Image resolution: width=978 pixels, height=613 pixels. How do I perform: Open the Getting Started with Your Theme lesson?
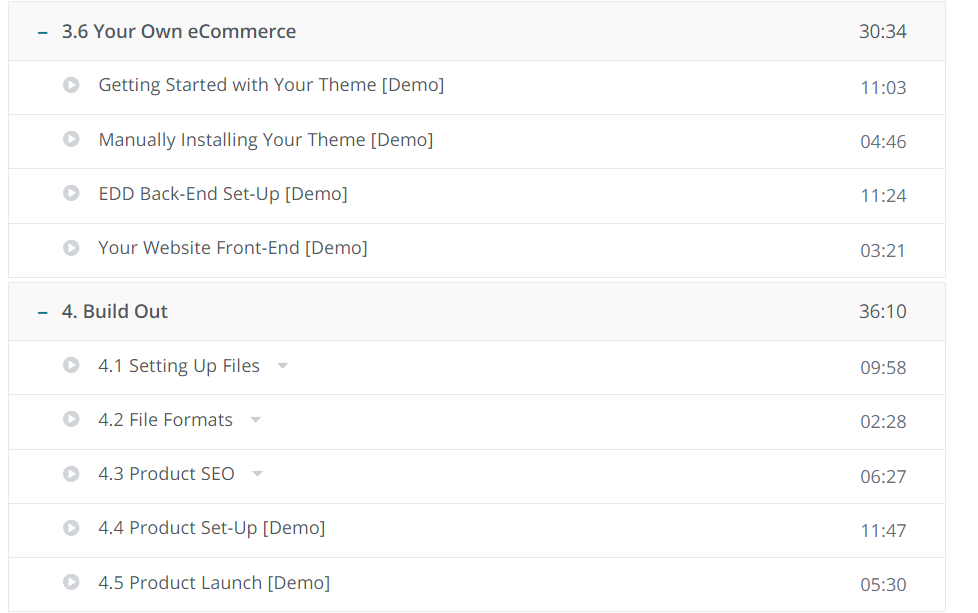(x=271, y=85)
